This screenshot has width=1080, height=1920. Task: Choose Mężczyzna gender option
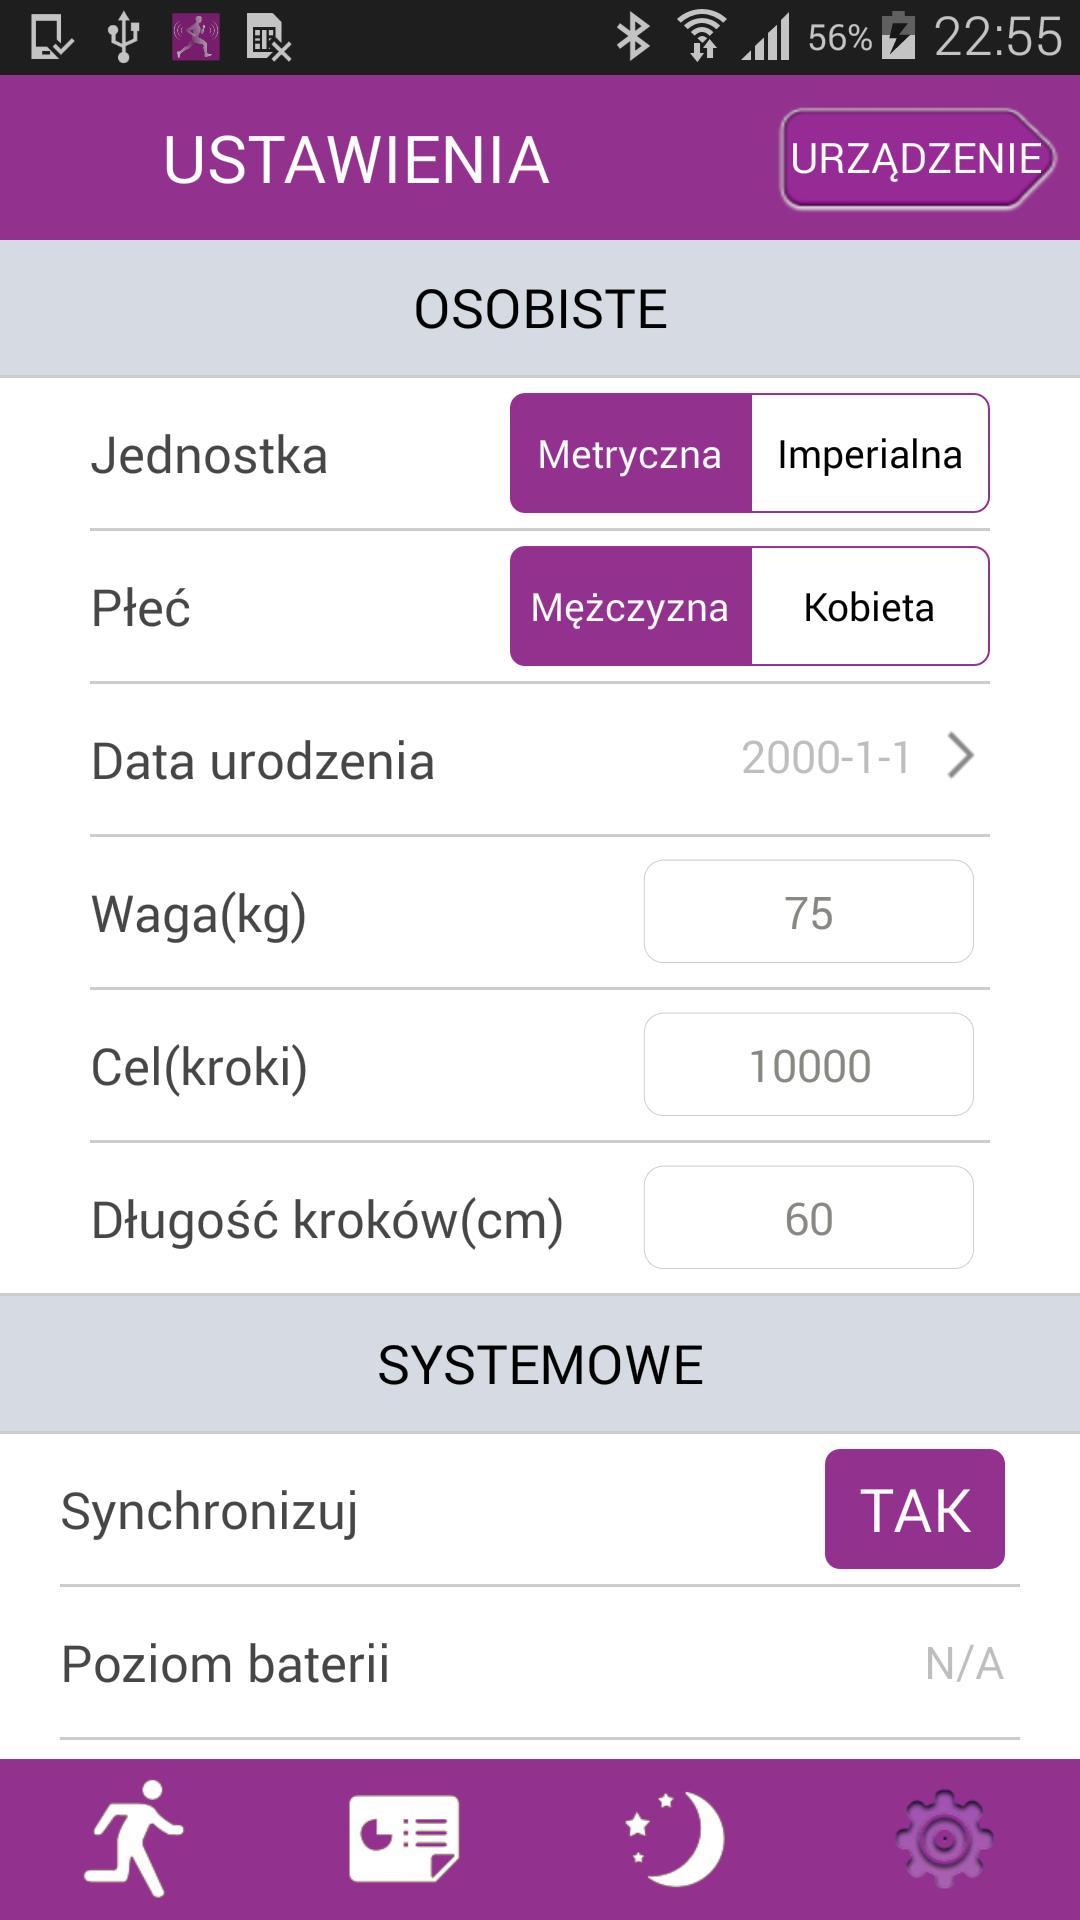(x=630, y=607)
